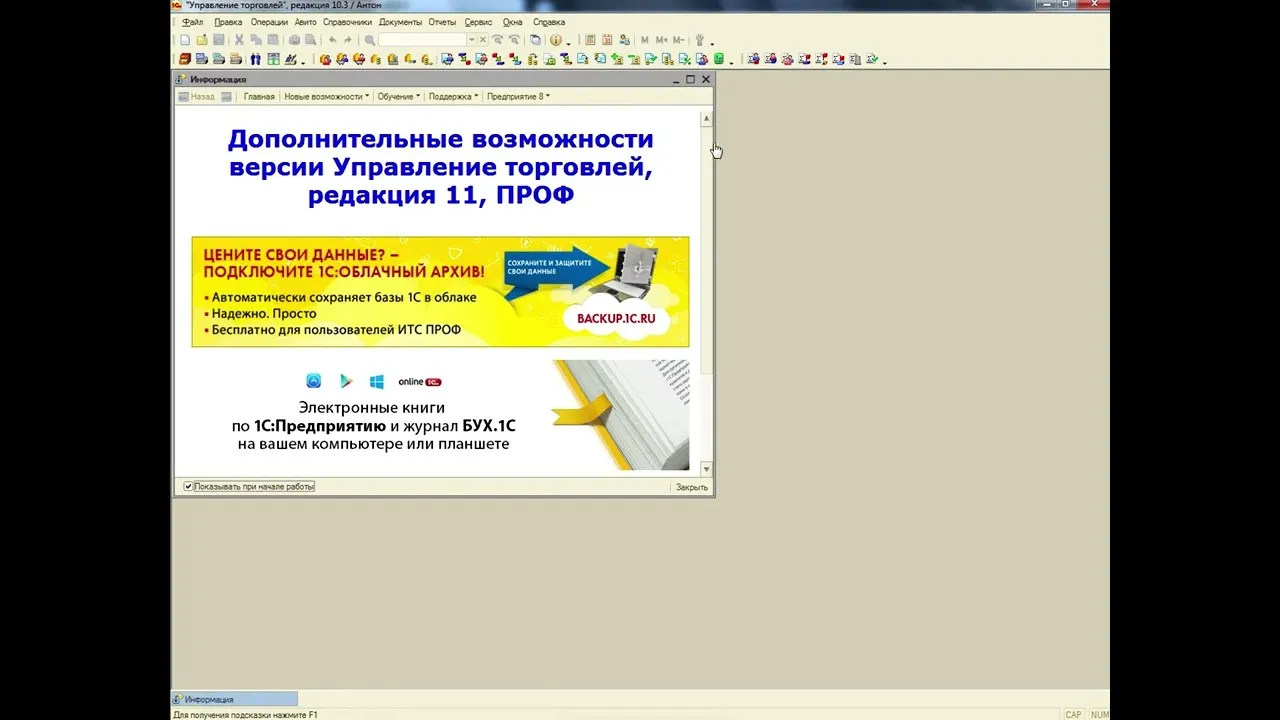Expand the Предприятие 8 dropdown
Screen dimensions: 1280x720
(518, 97)
